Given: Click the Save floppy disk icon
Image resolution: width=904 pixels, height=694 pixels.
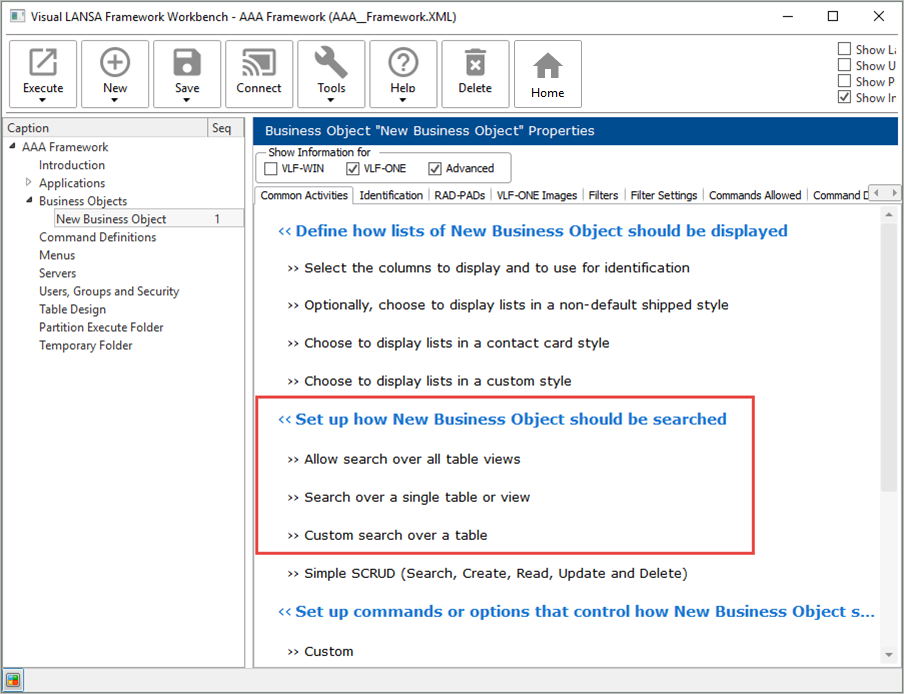Looking at the screenshot, I should click(187, 65).
